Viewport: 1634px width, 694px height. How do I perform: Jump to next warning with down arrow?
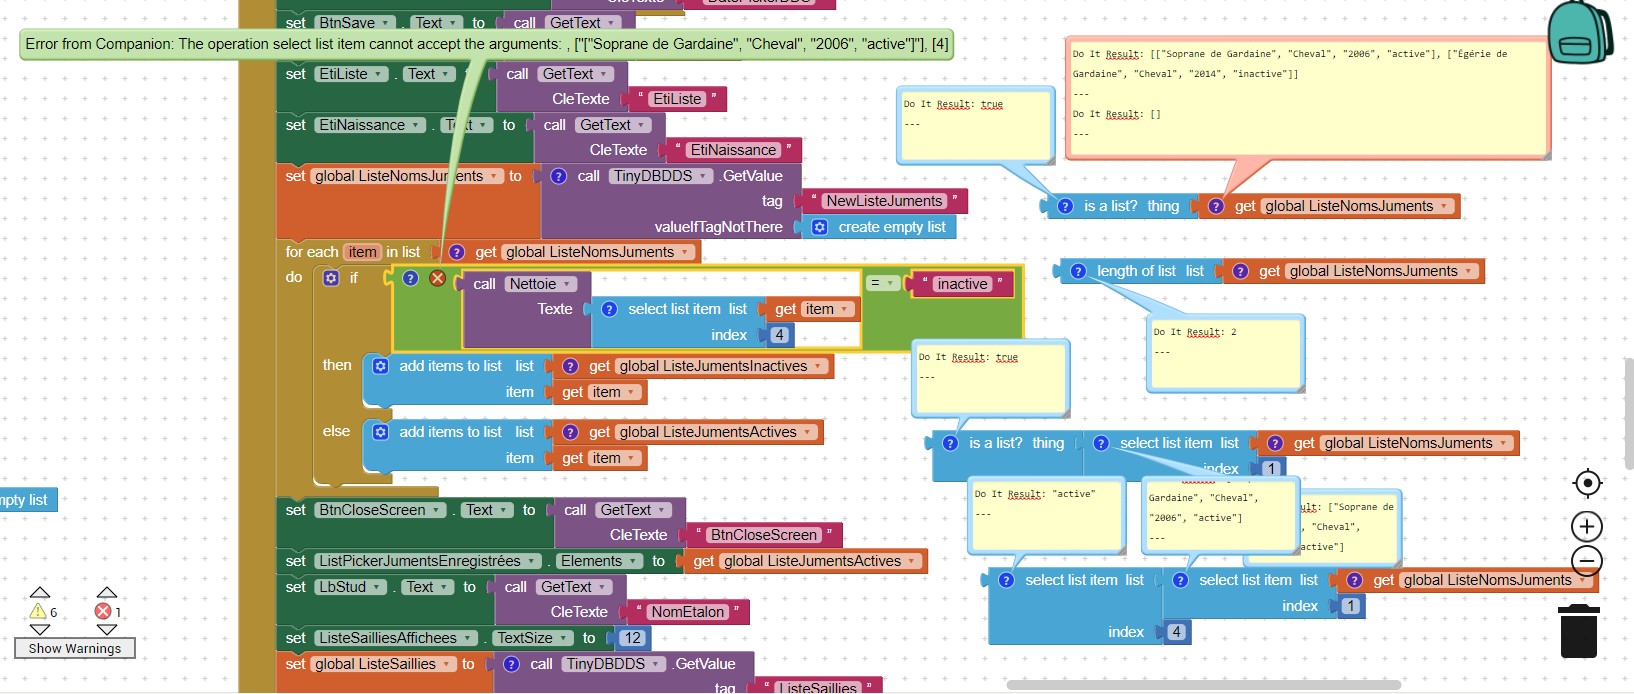[40, 630]
